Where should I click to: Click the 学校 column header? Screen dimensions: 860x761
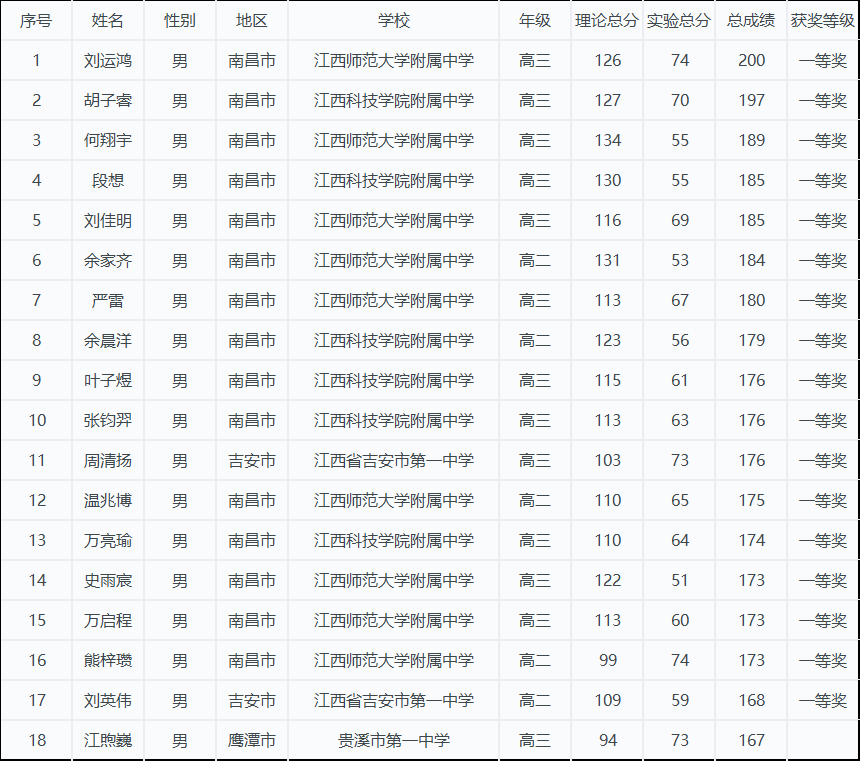pyautogui.click(x=394, y=21)
